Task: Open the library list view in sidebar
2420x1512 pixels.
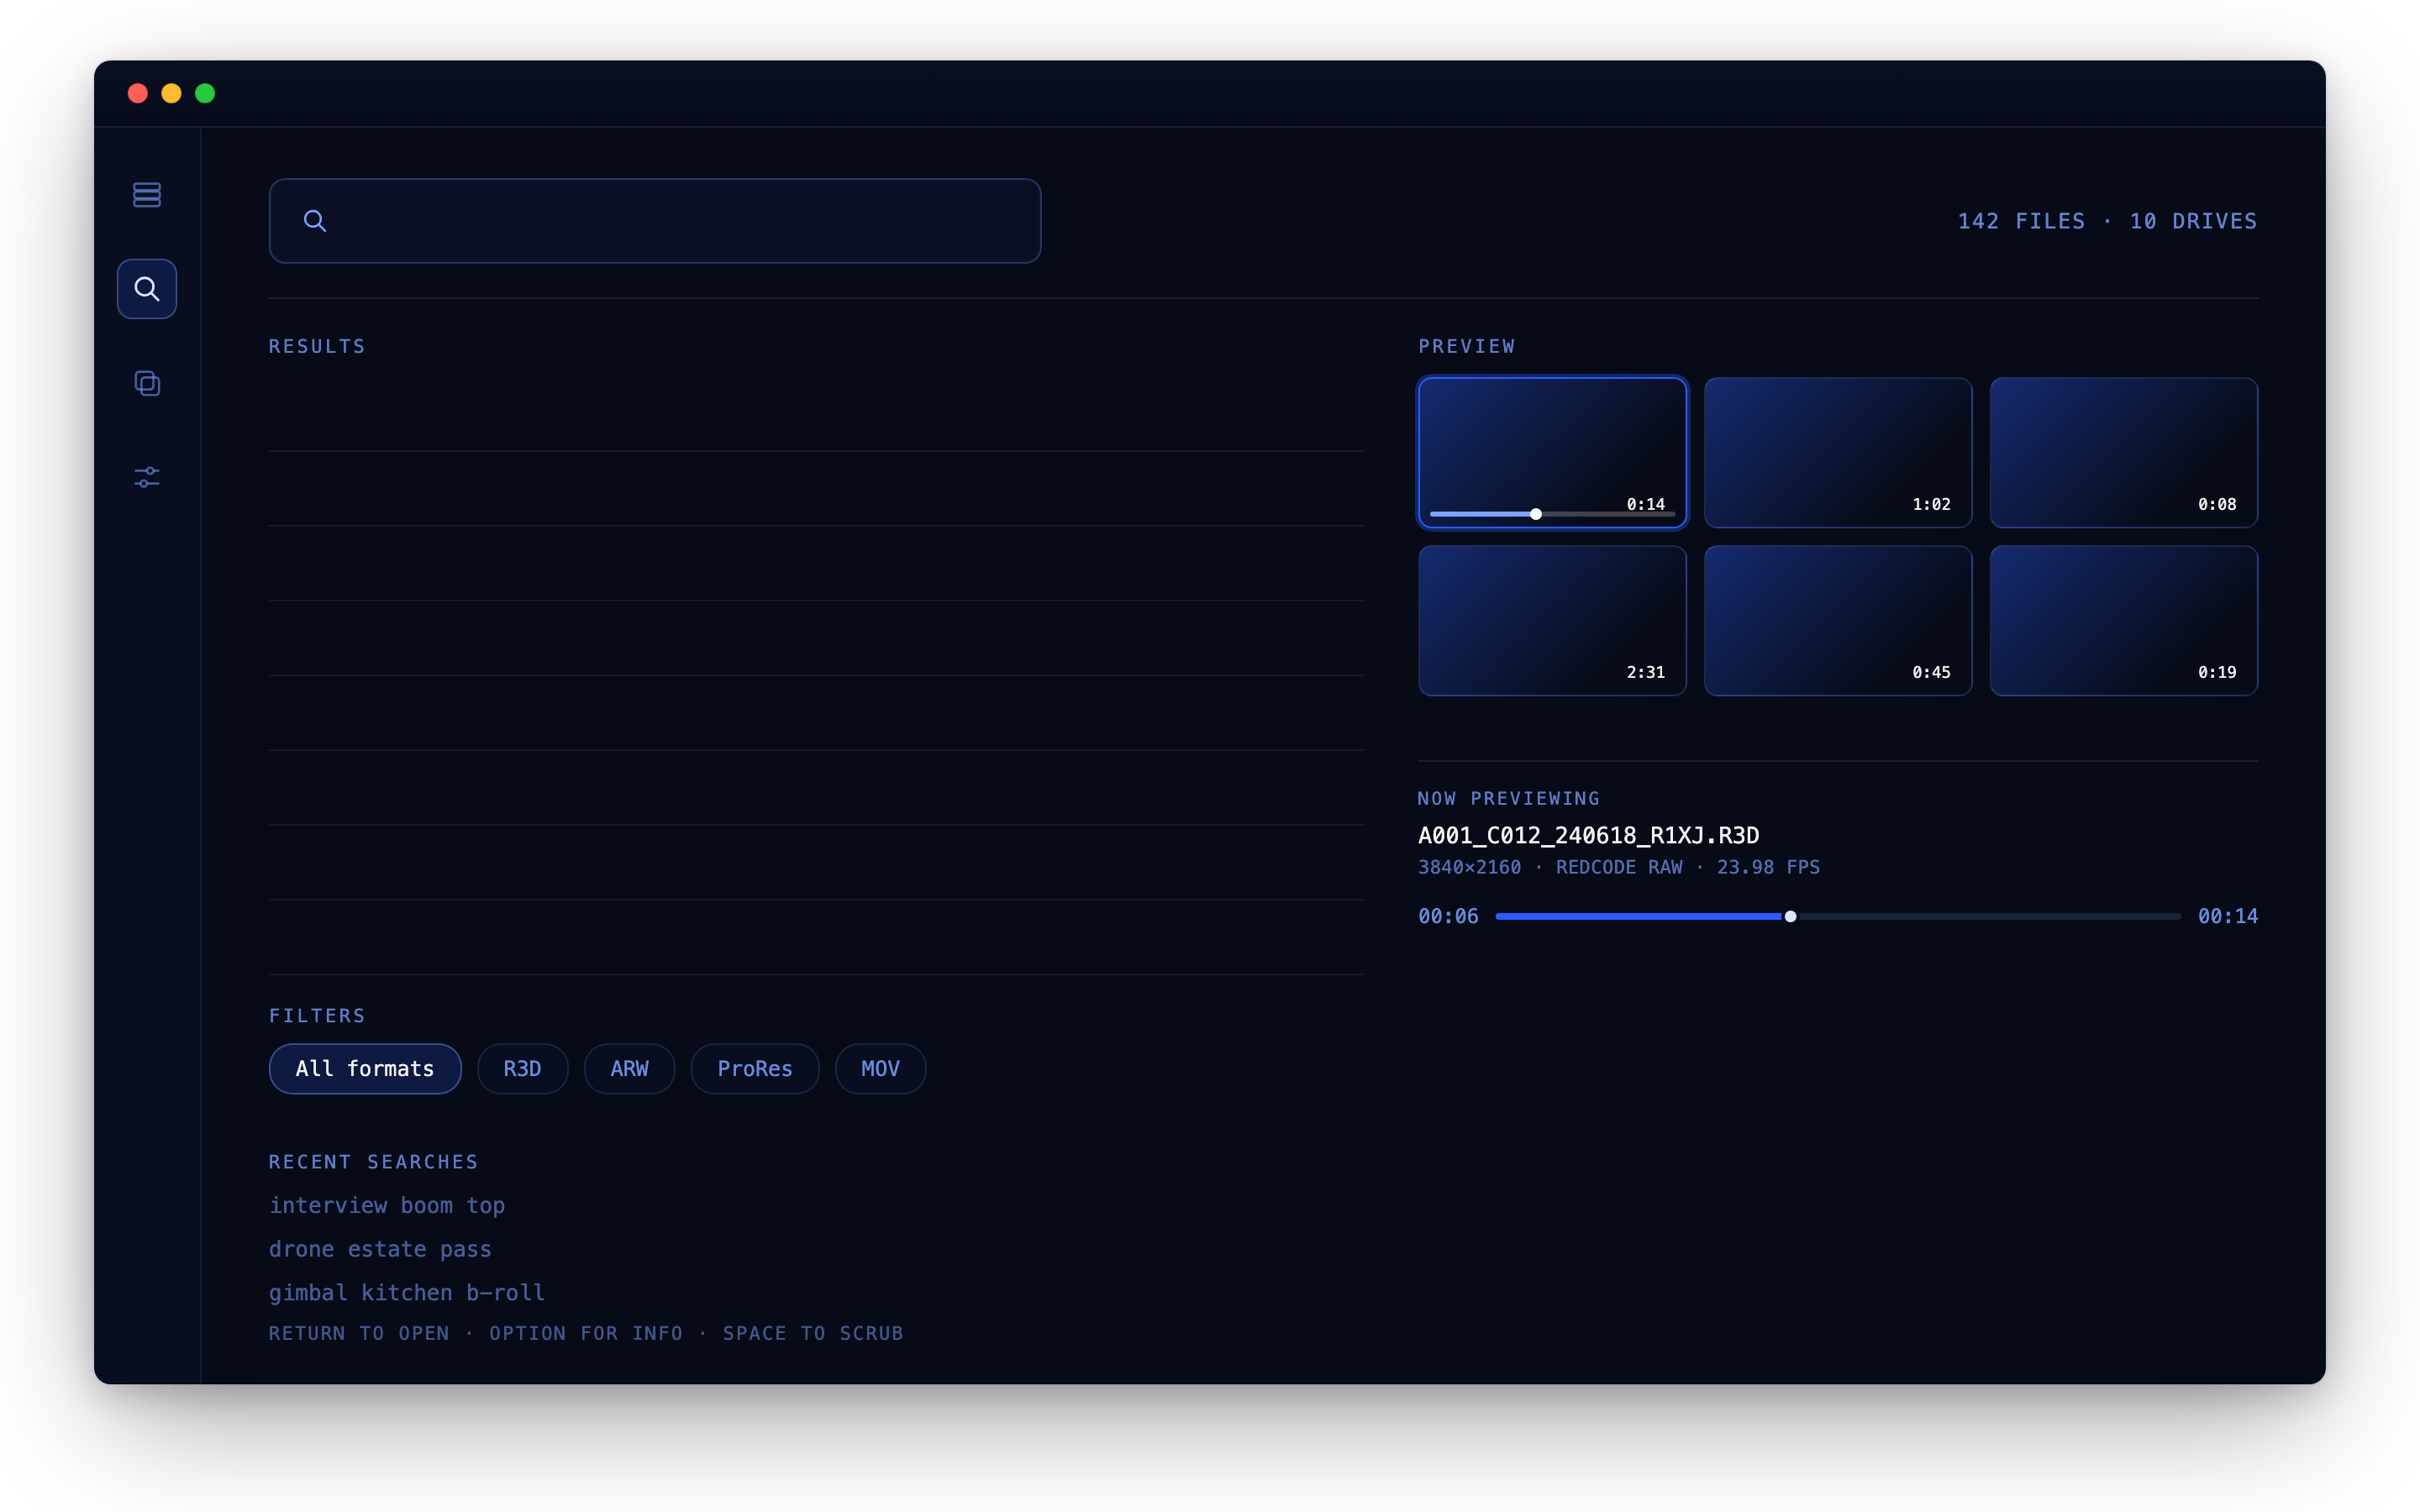Action: (x=147, y=194)
